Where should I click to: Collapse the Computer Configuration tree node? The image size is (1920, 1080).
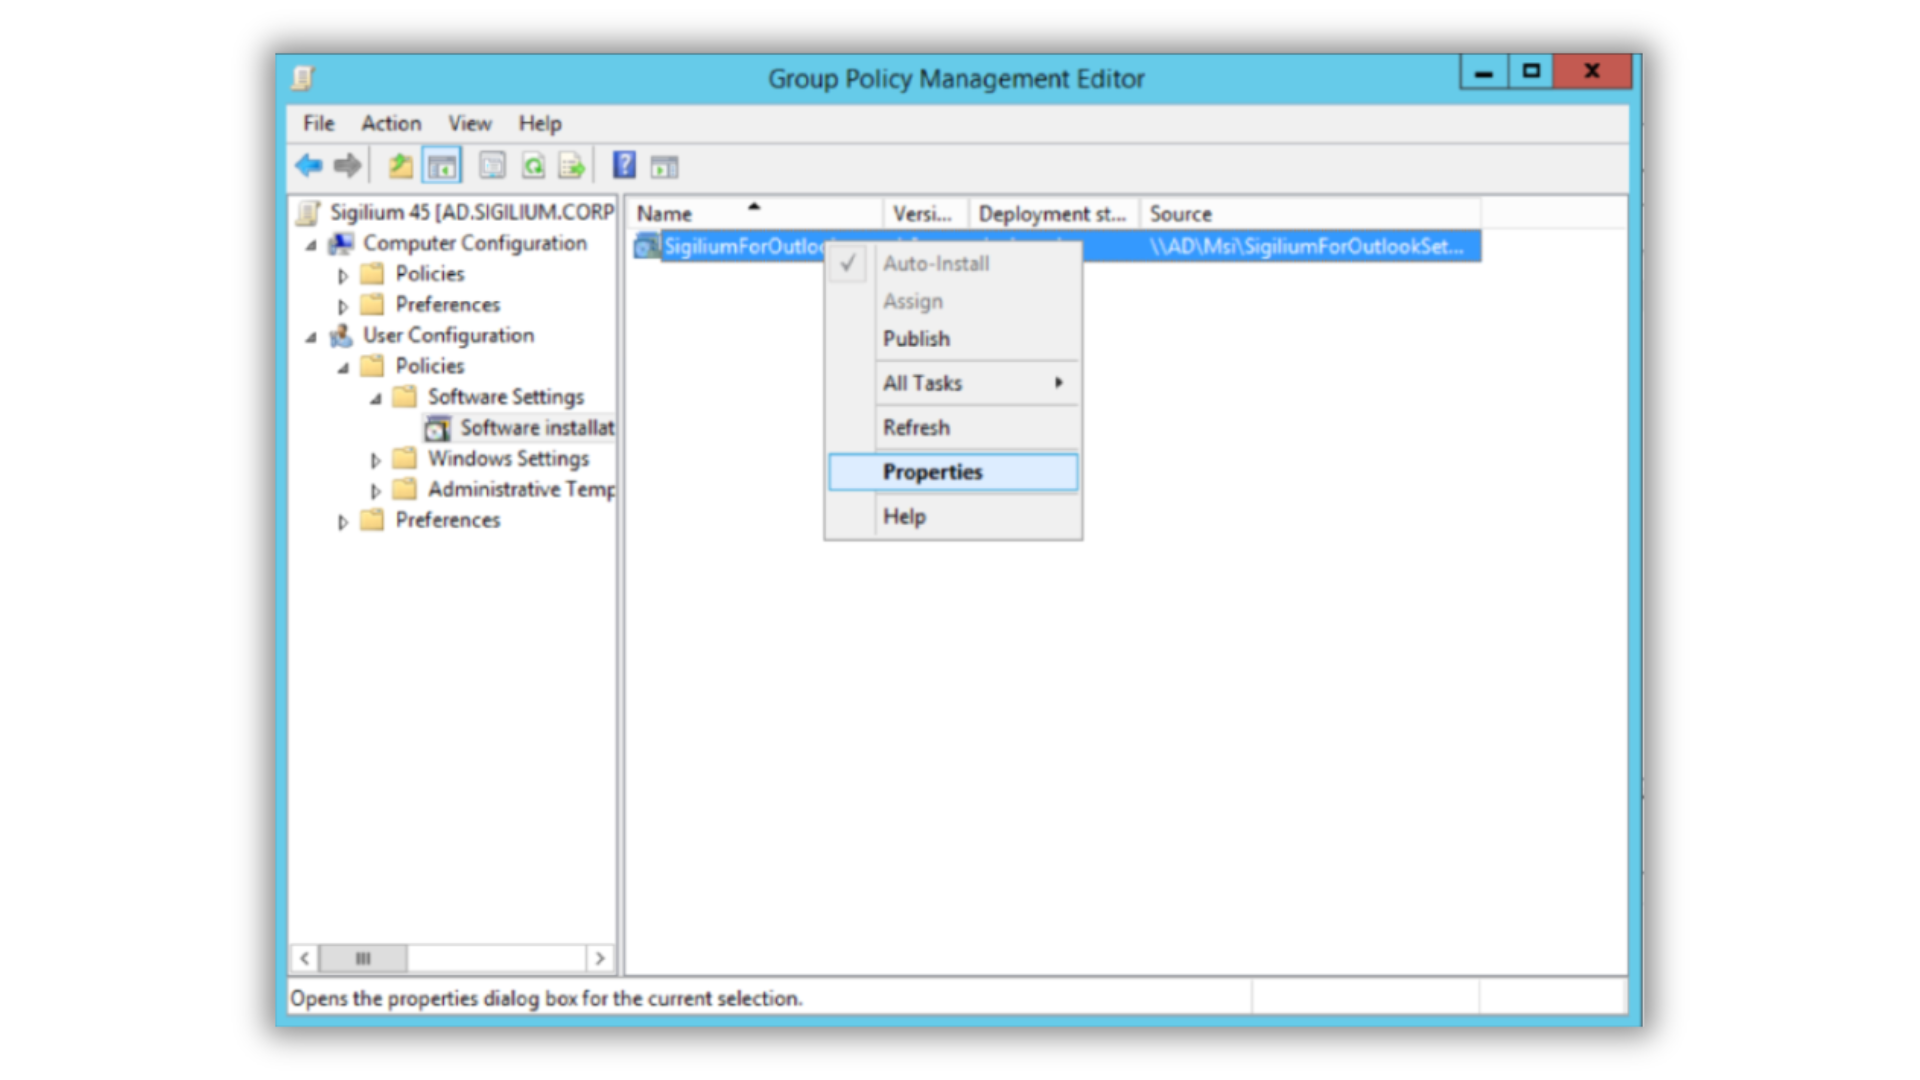pyautogui.click(x=311, y=245)
